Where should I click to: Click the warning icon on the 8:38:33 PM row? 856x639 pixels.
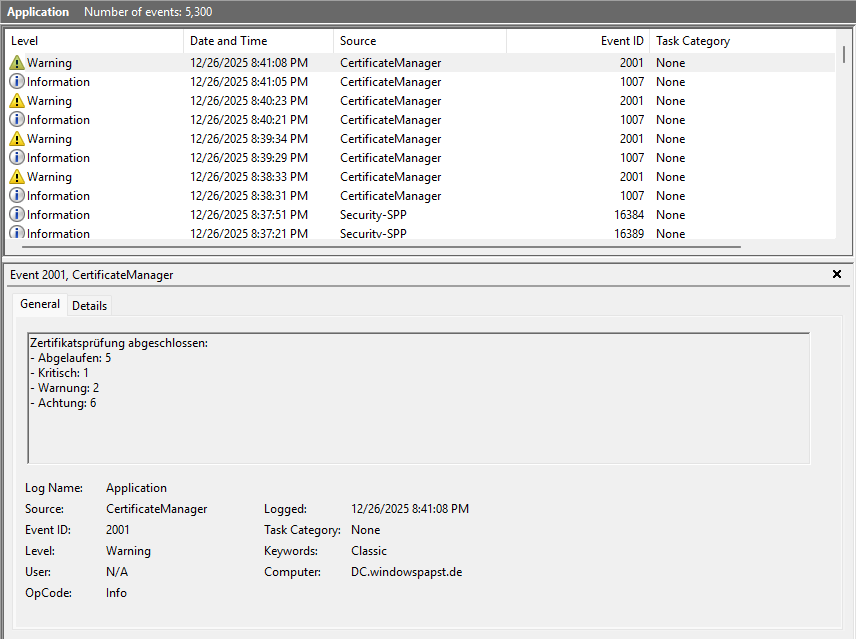click(18, 176)
